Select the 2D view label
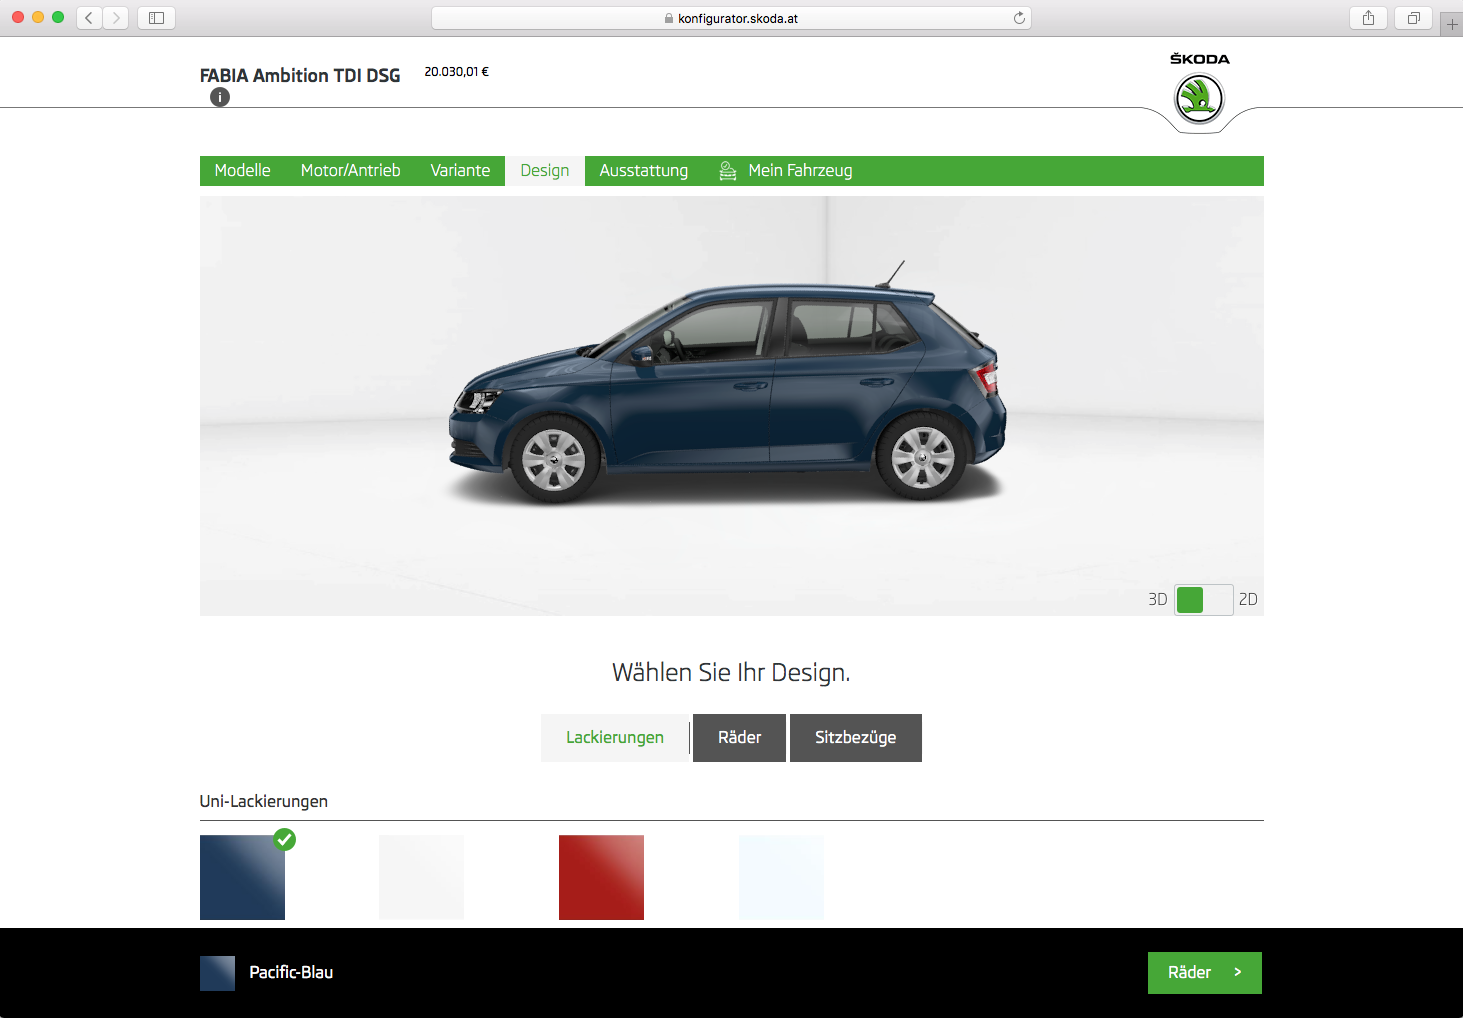This screenshot has height=1018, width=1463. coord(1248,599)
